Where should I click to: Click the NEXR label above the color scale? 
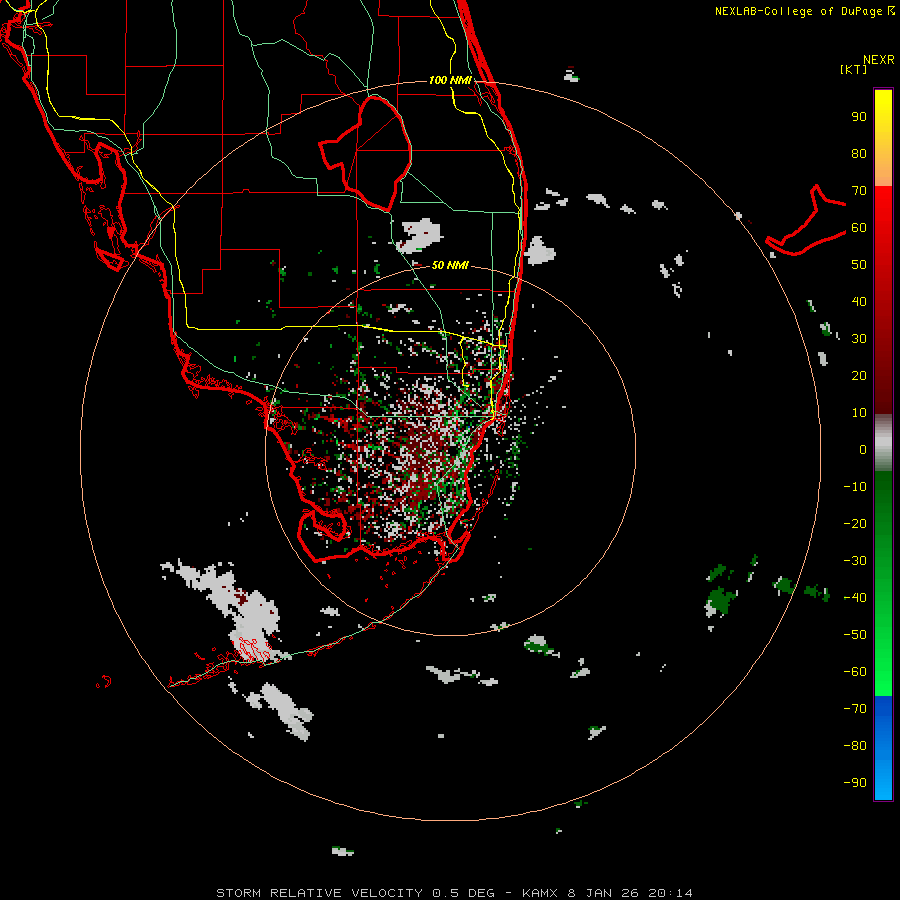tap(878, 60)
